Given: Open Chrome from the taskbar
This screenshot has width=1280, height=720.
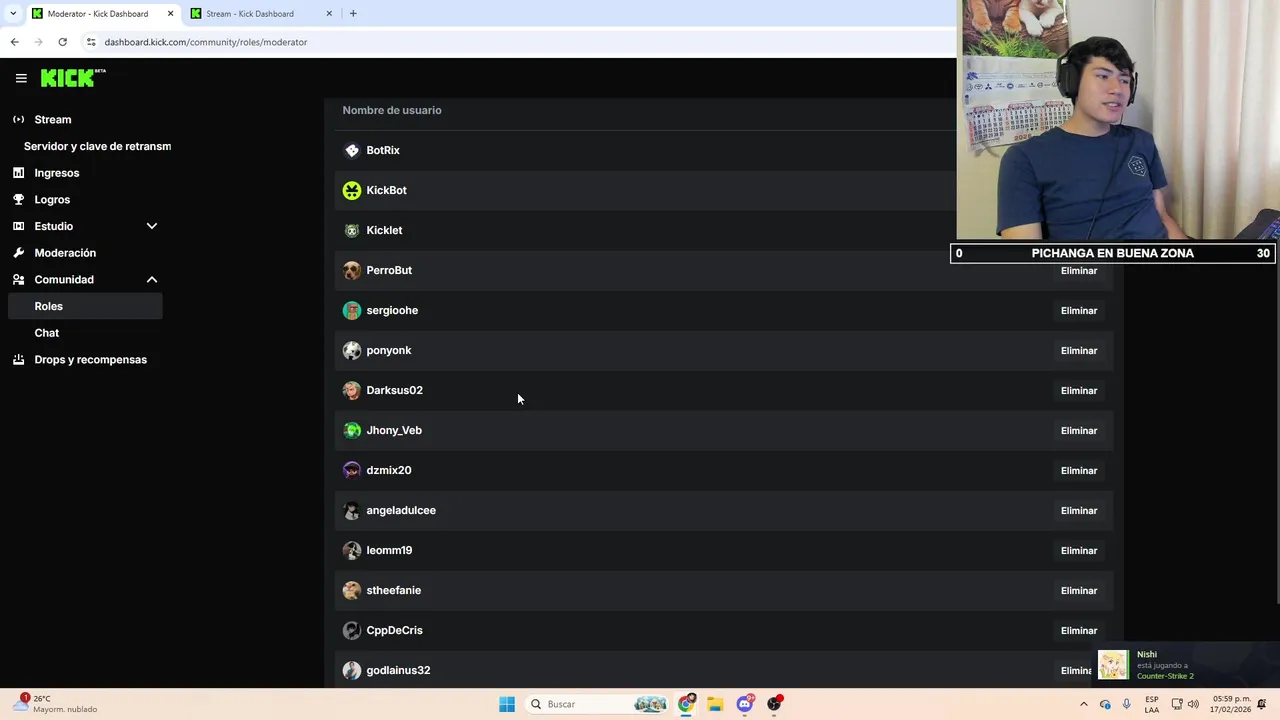Looking at the screenshot, I should [x=686, y=704].
